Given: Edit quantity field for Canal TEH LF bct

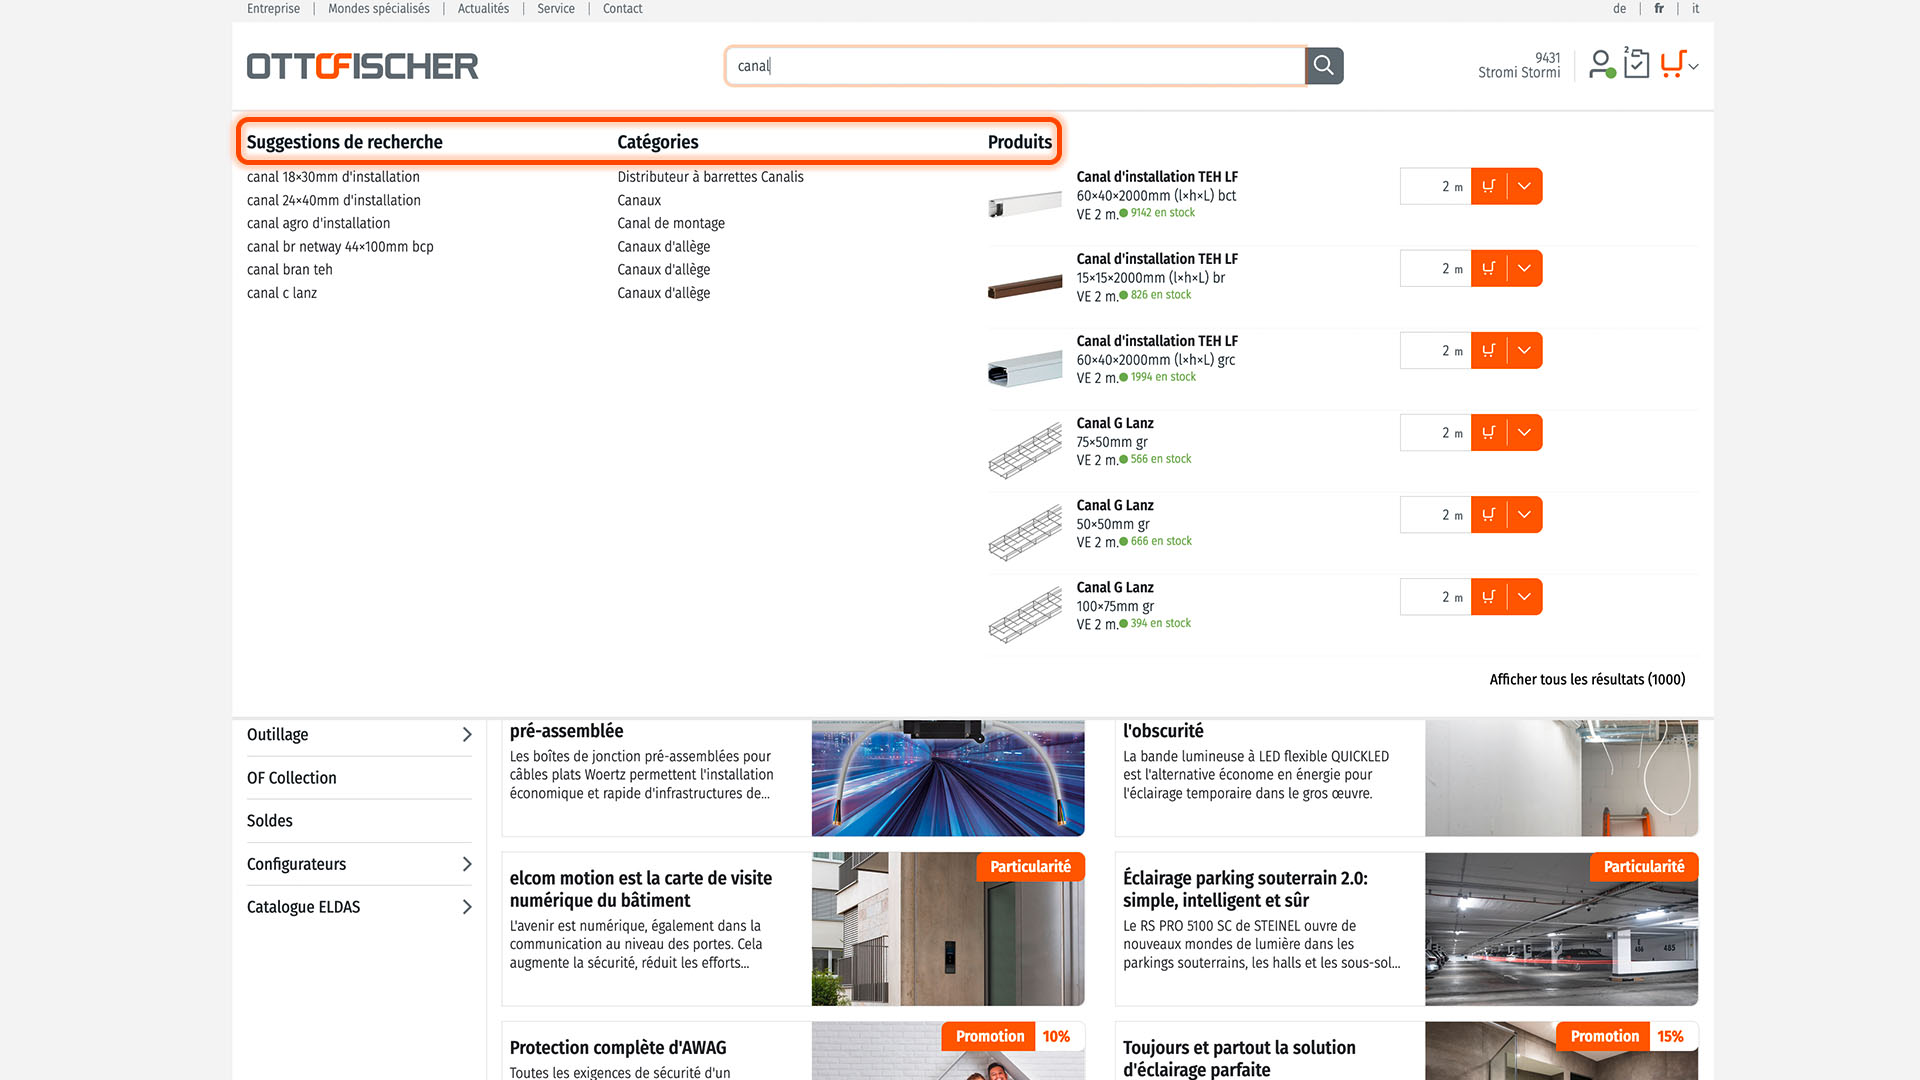Looking at the screenshot, I should point(1436,186).
